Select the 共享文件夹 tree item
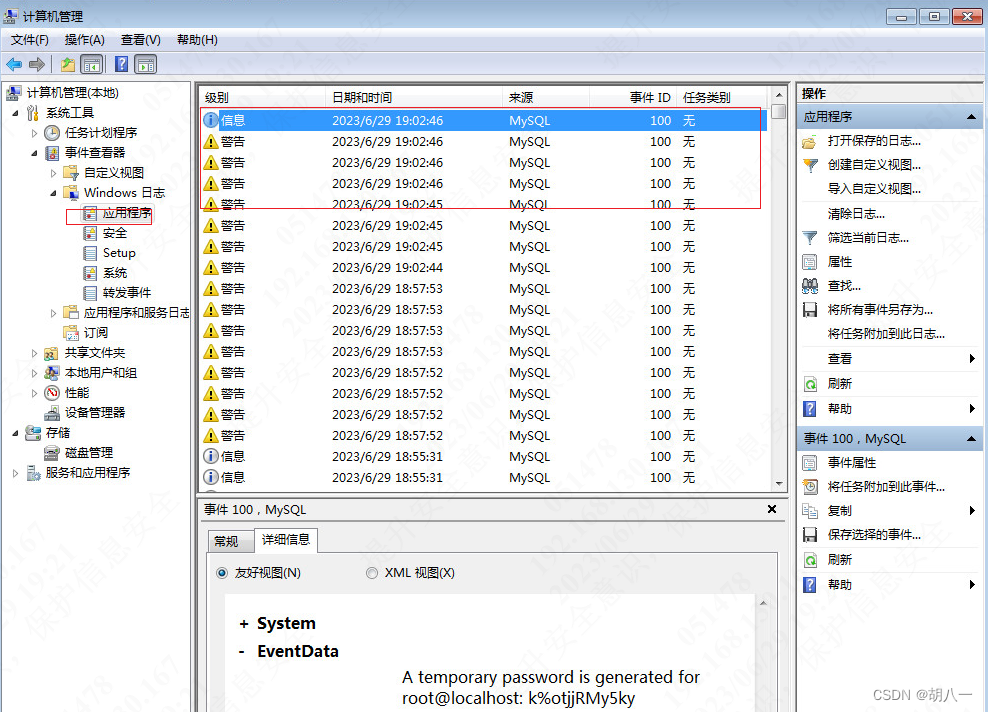 click(95, 353)
